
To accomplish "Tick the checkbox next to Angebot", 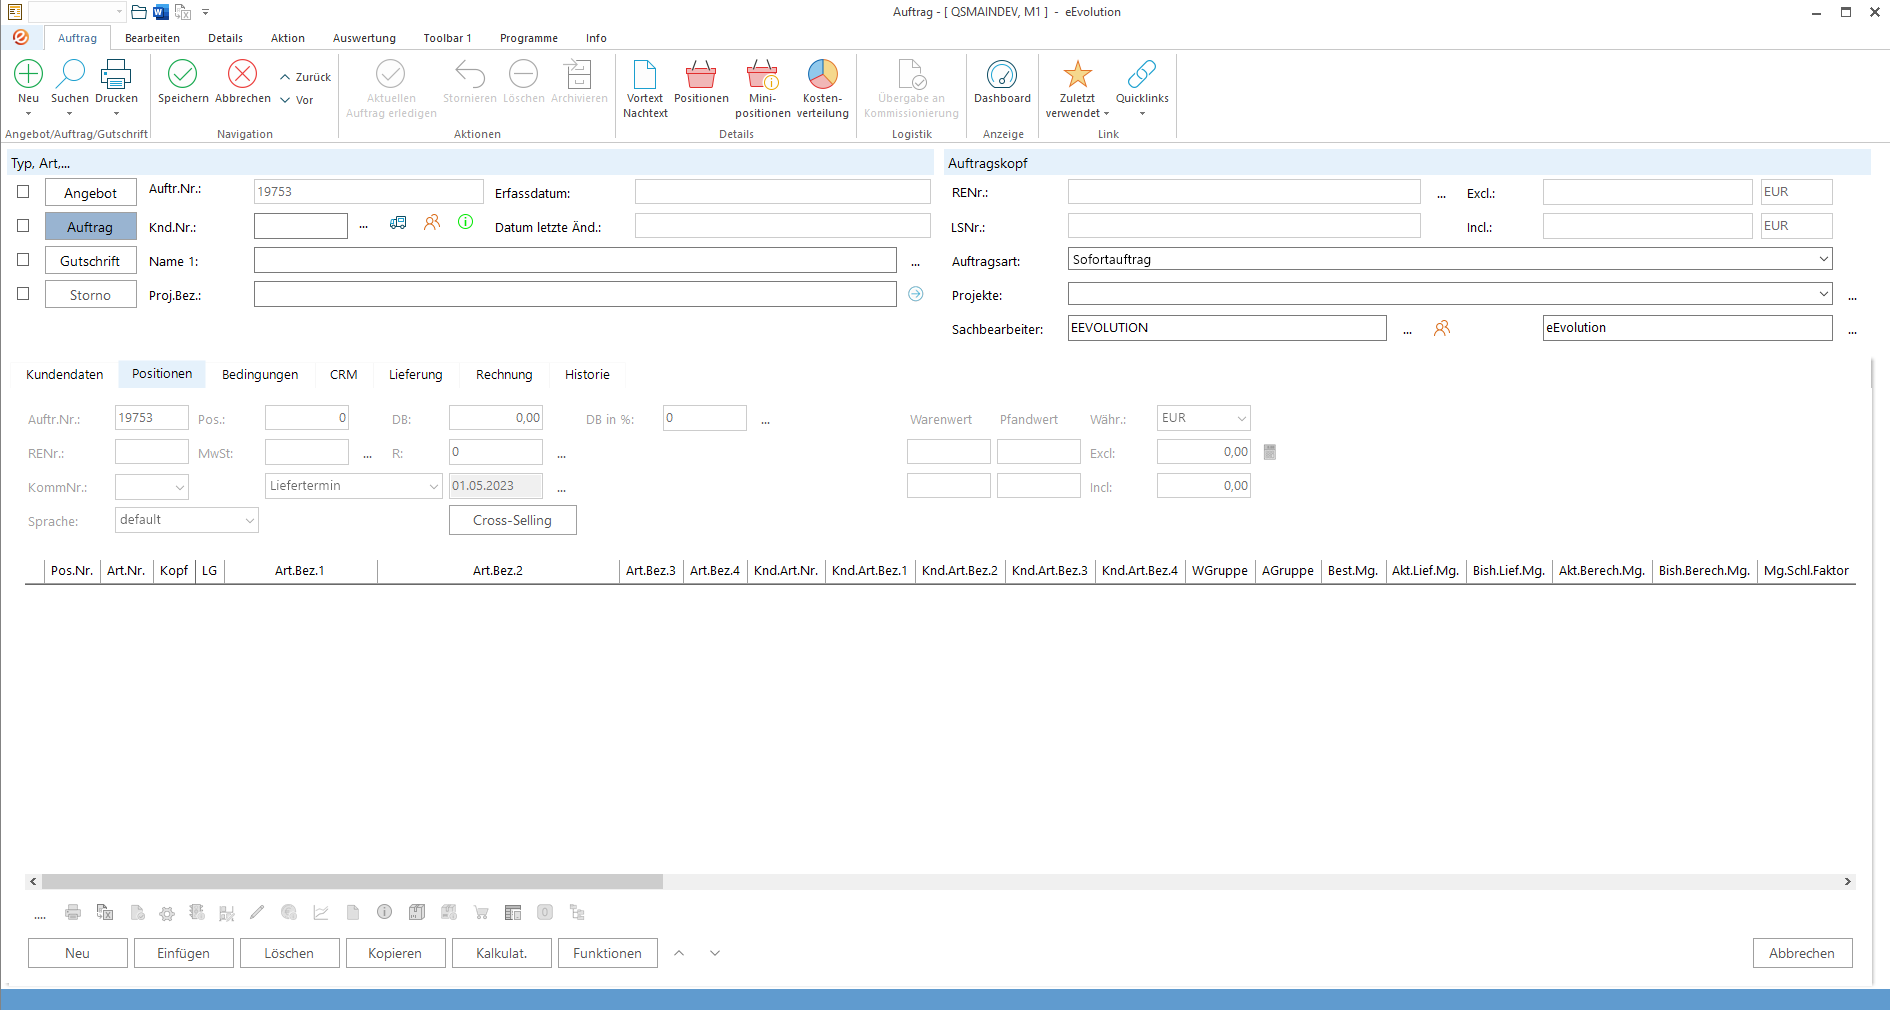I will [x=23, y=192].
